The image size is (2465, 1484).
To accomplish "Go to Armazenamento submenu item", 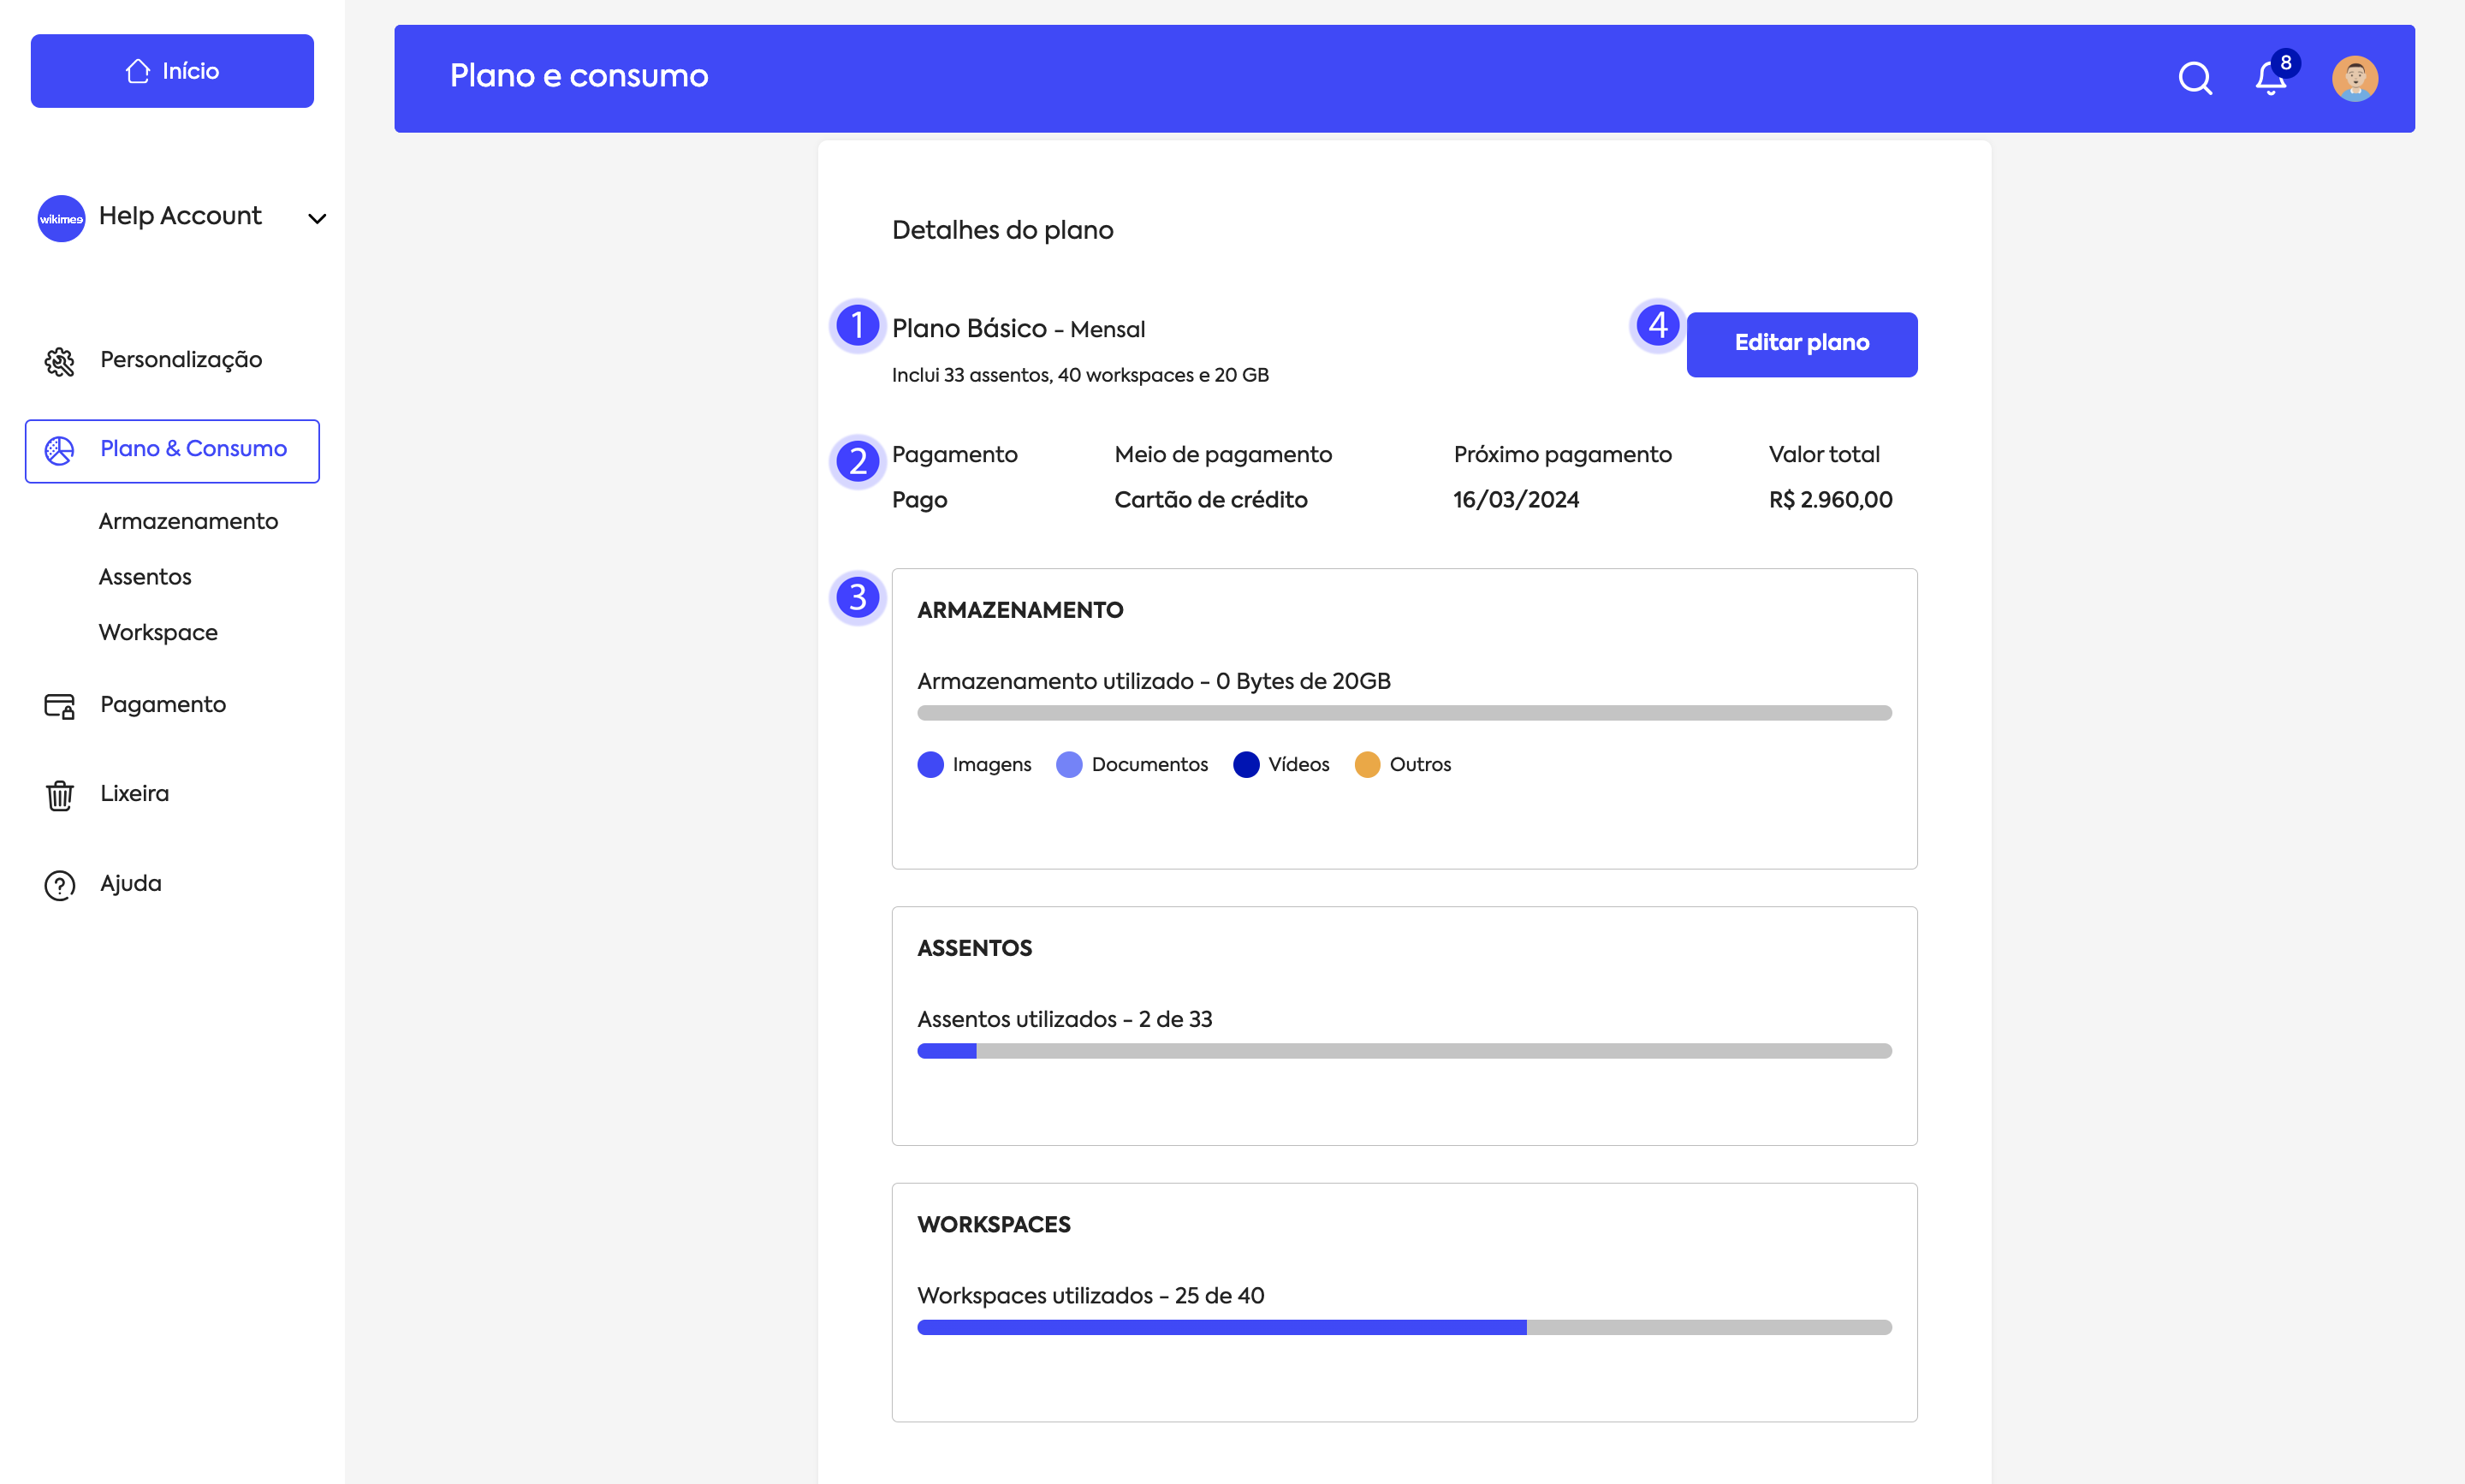I will (188, 521).
